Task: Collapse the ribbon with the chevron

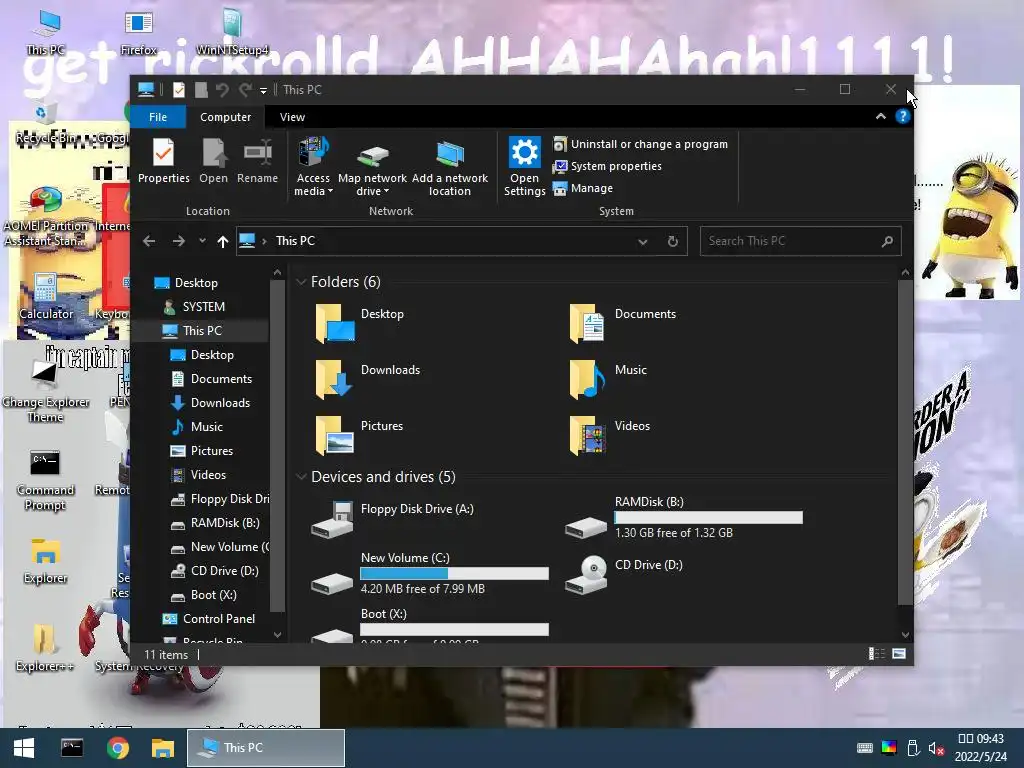Action: coord(880,116)
